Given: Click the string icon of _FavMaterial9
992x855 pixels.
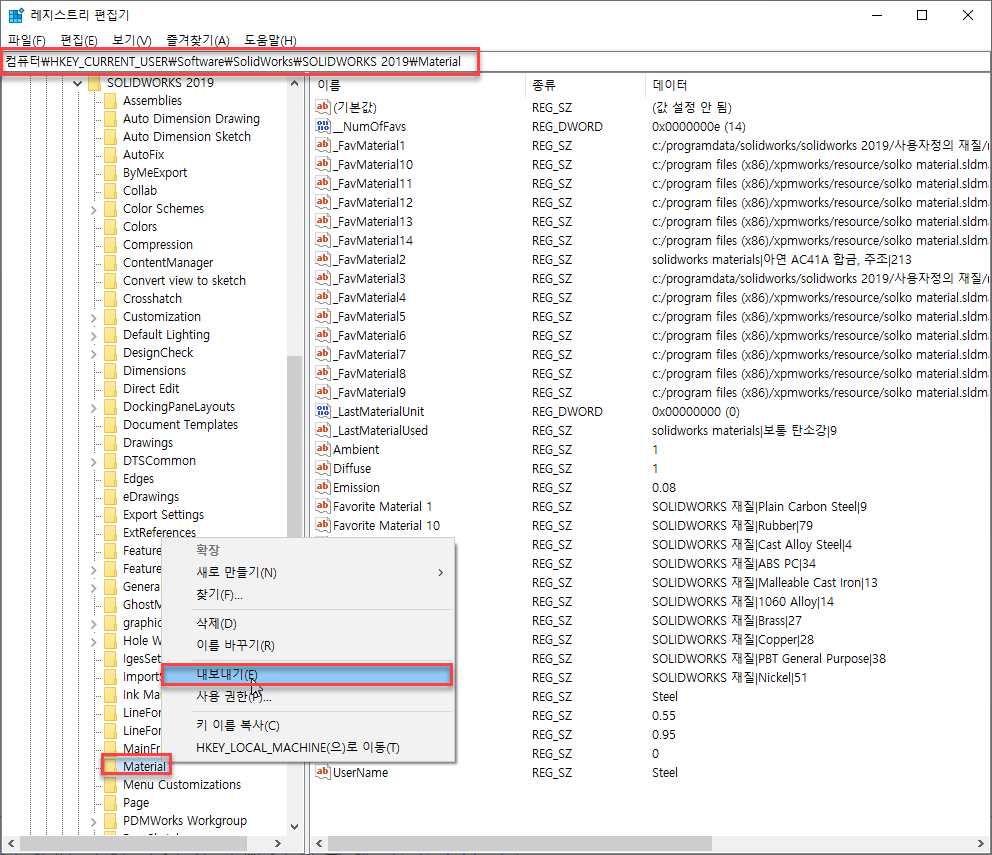Looking at the screenshot, I should click(323, 392).
